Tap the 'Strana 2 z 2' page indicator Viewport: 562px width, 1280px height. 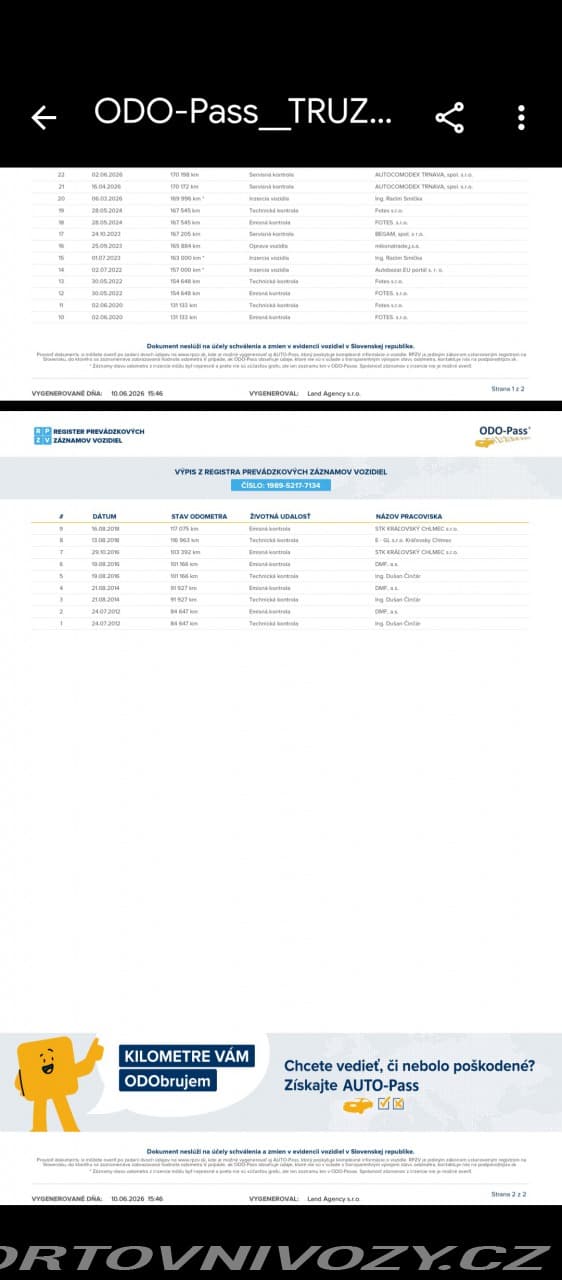[x=508, y=1194]
